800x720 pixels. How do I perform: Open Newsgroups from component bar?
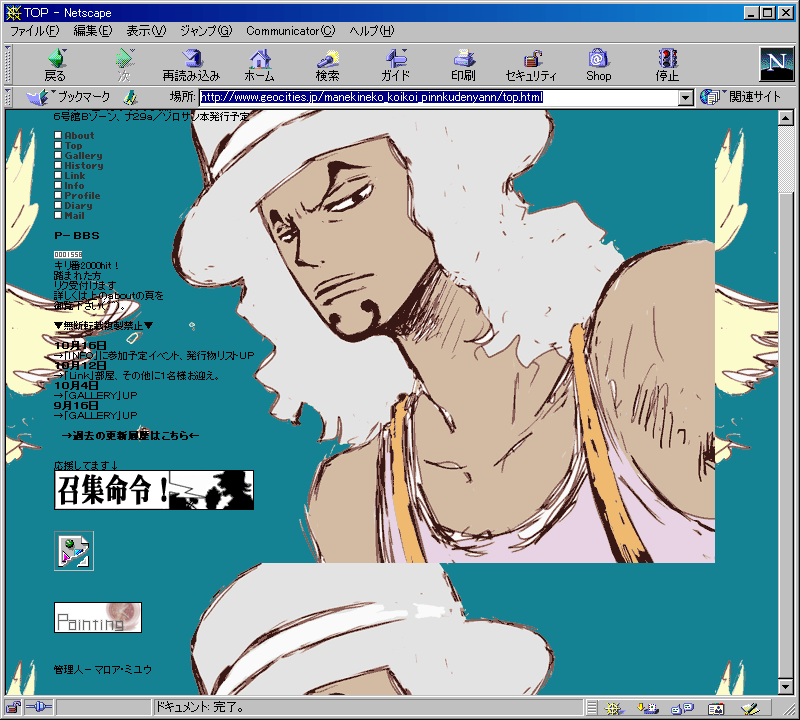[682, 708]
